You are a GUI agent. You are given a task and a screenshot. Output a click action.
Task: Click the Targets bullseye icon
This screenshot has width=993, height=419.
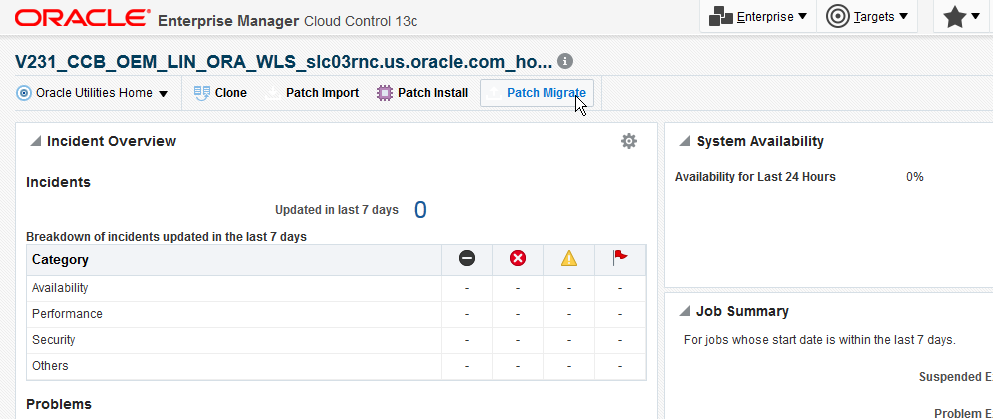tap(838, 17)
